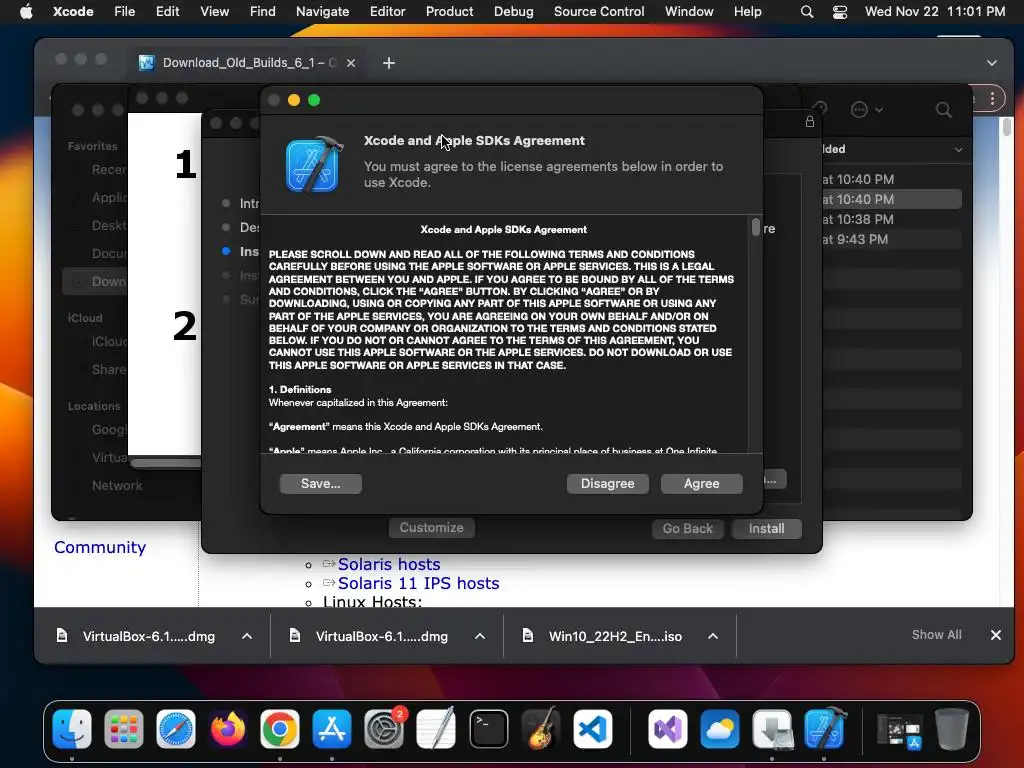This screenshot has height=768, width=1024.
Task: Close the downloads bar
Action: click(x=995, y=635)
